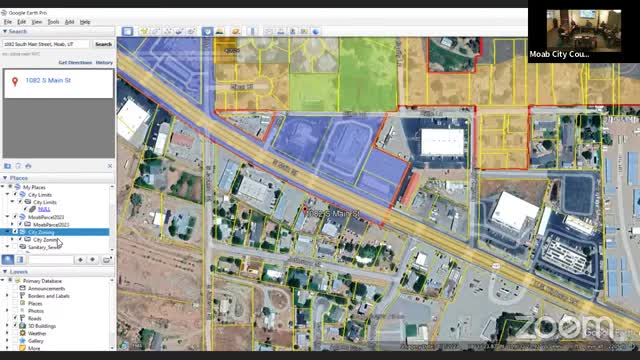Move item down with the down arrow
This screenshot has width=640, height=360.
[x=93, y=260]
